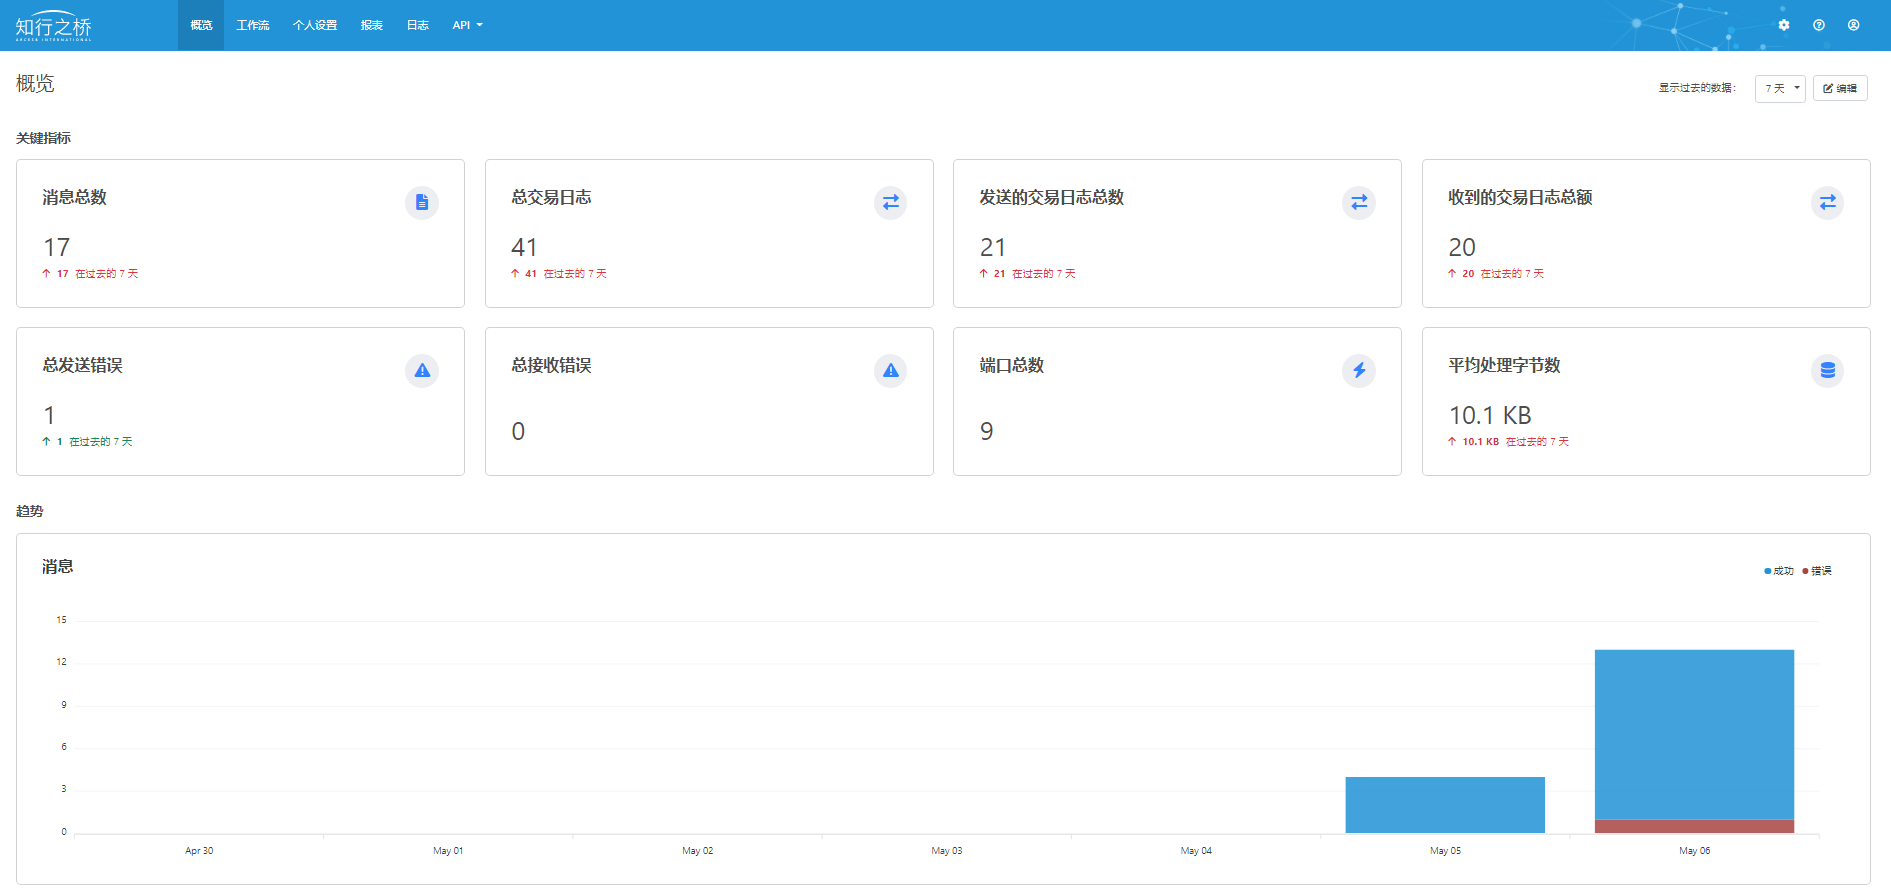Click the database icon in 平均处理字节数 card
The width and height of the screenshot is (1891, 893).
[x=1827, y=371]
